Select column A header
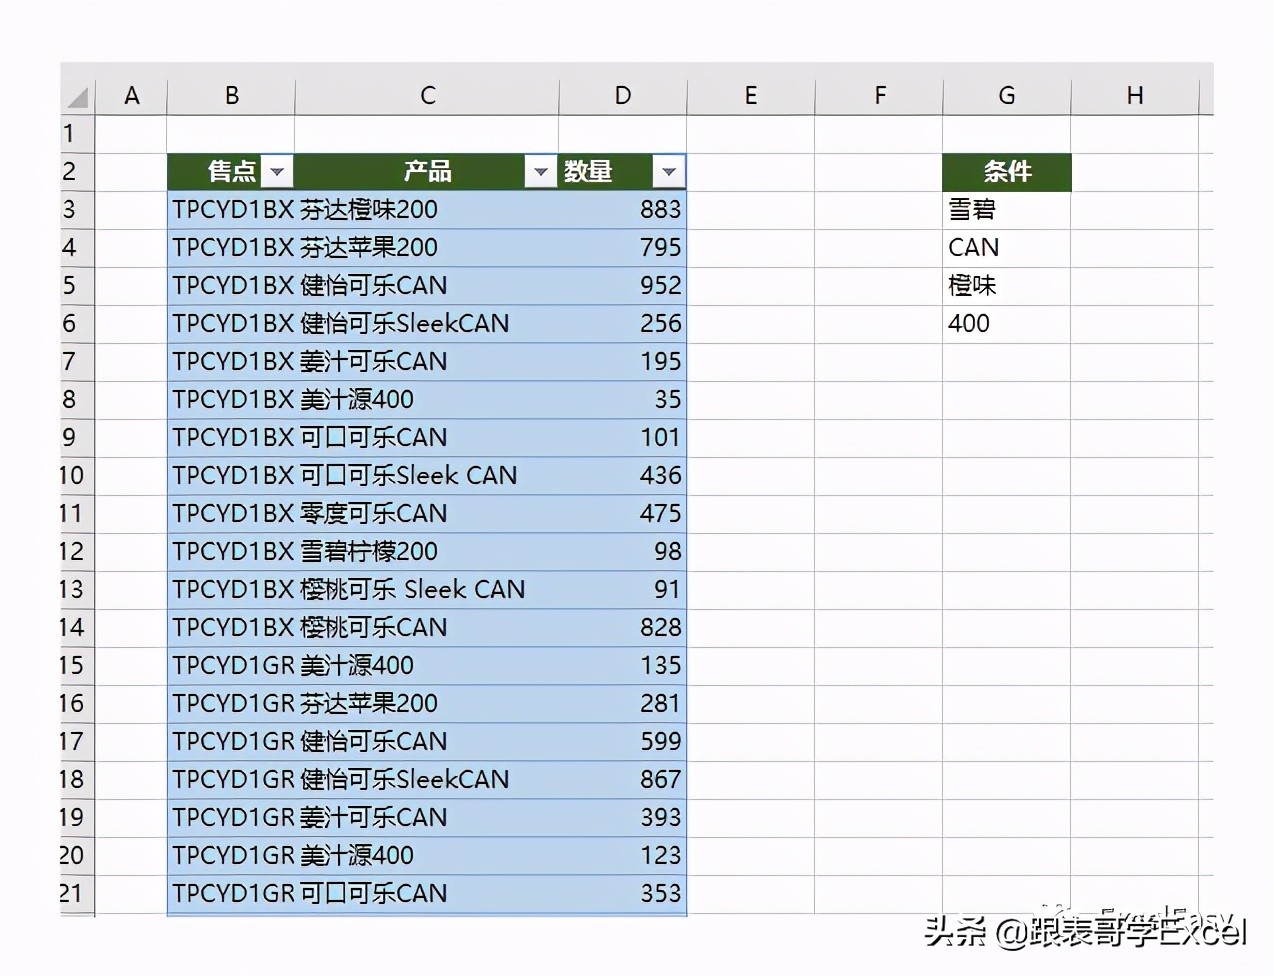This screenshot has width=1274, height=976. coord(131,96)
